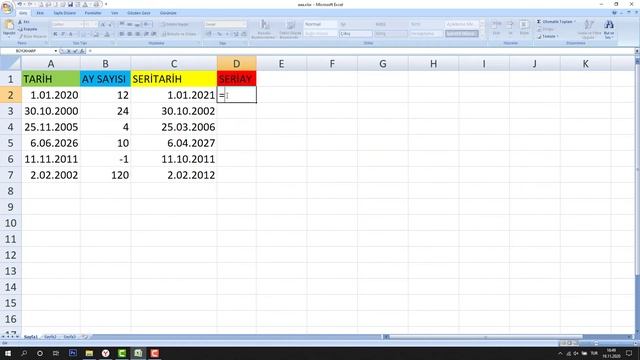This screenshot has height=360, width=640.
Task: Click the fx insert function icon
Action: point(82,51)
